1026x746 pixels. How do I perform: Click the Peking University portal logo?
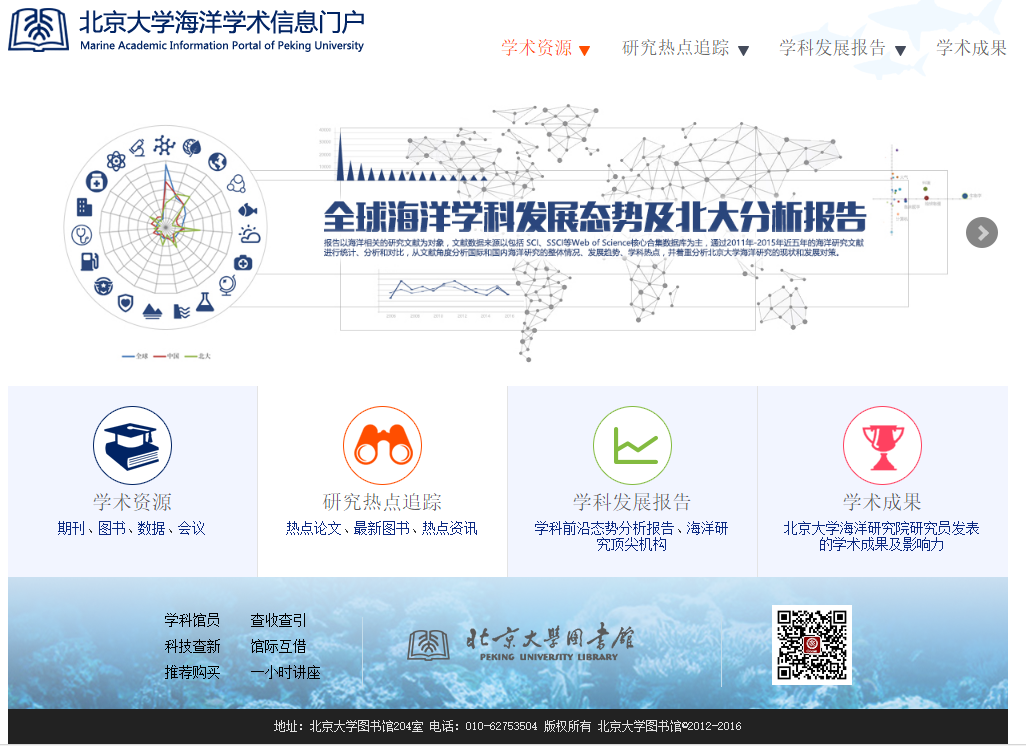click(x=186, y=30)
